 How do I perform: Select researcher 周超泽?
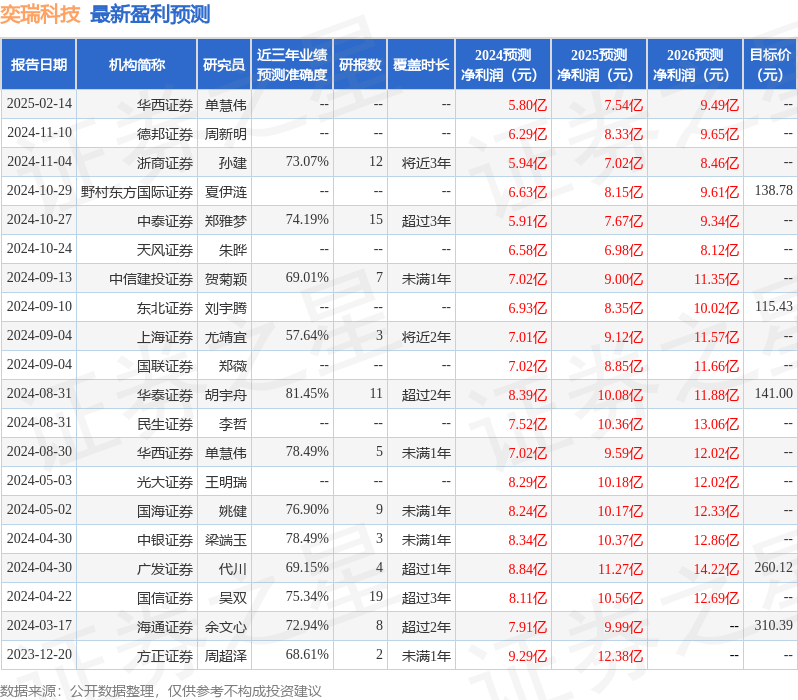pos(225,656)
